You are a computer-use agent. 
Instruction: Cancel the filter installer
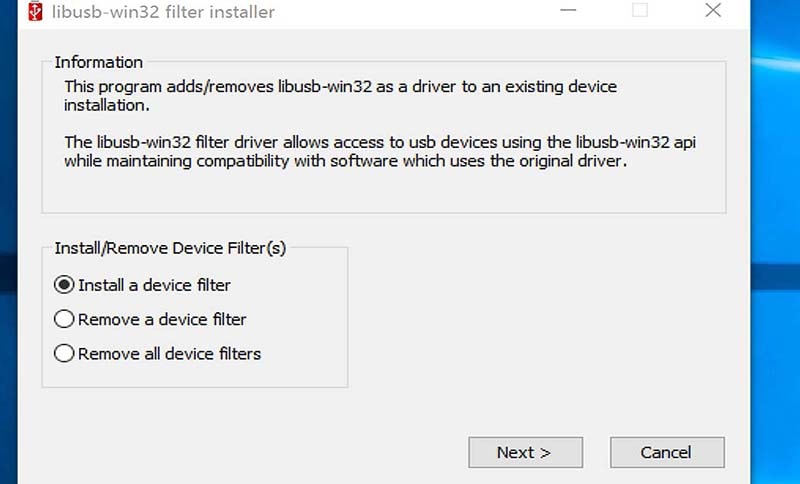tap(667, 452)
